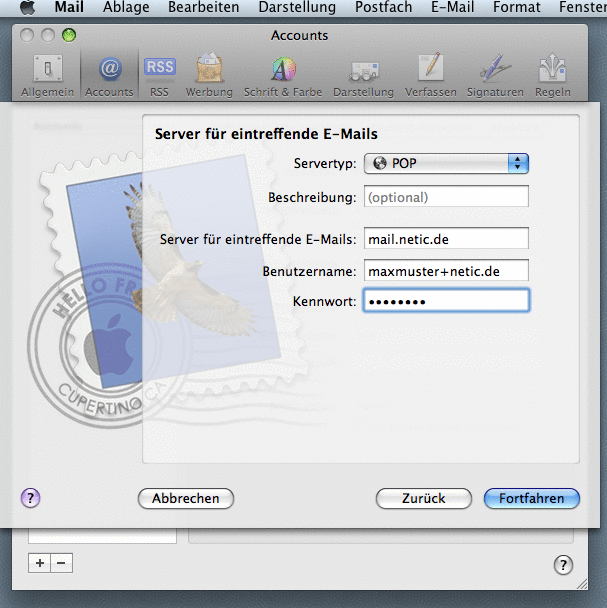
Task: Click the help button in Accounts window
Action: (x=563, y=565)
